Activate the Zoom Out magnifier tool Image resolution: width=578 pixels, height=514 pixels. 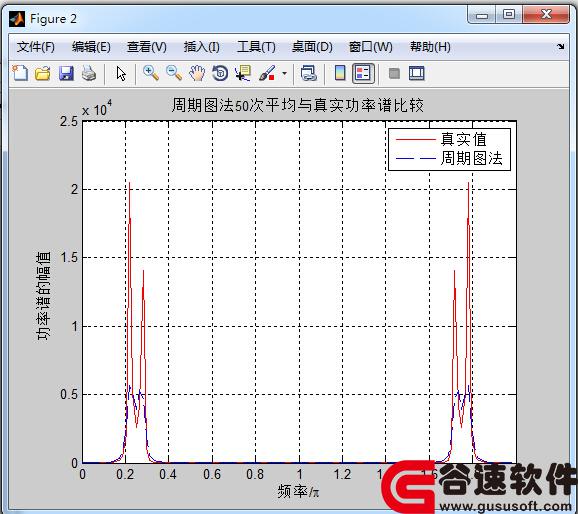click(x=174, y=73)
